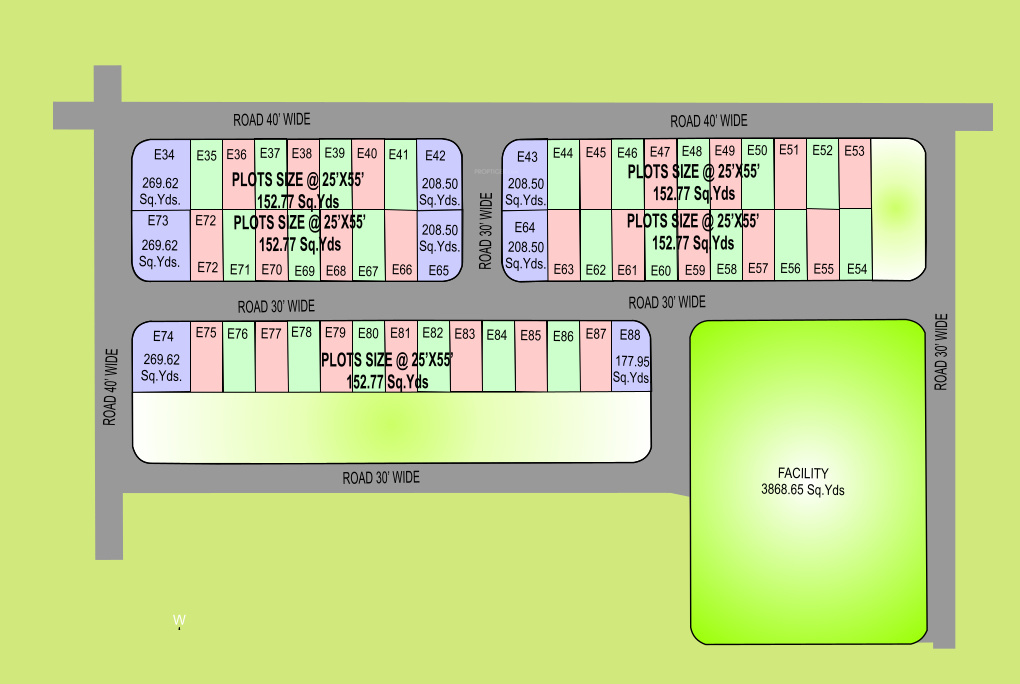Click the vertical Road 40' Wide label
This screenshot has height=684, width=1020.
tap(110, 387)
